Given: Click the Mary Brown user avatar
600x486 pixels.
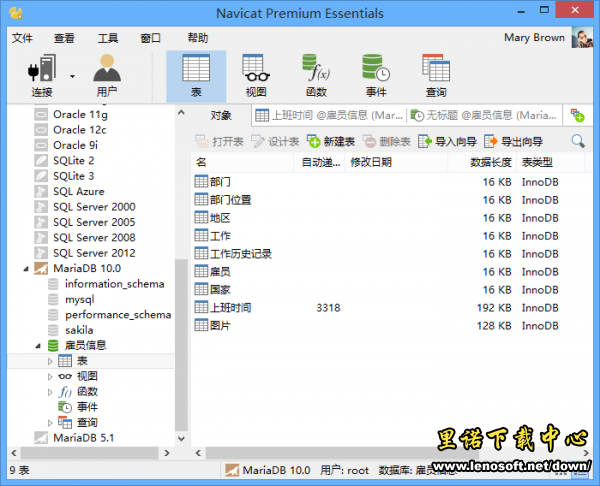Looking at the screenshot, I should tap(582, 38).
